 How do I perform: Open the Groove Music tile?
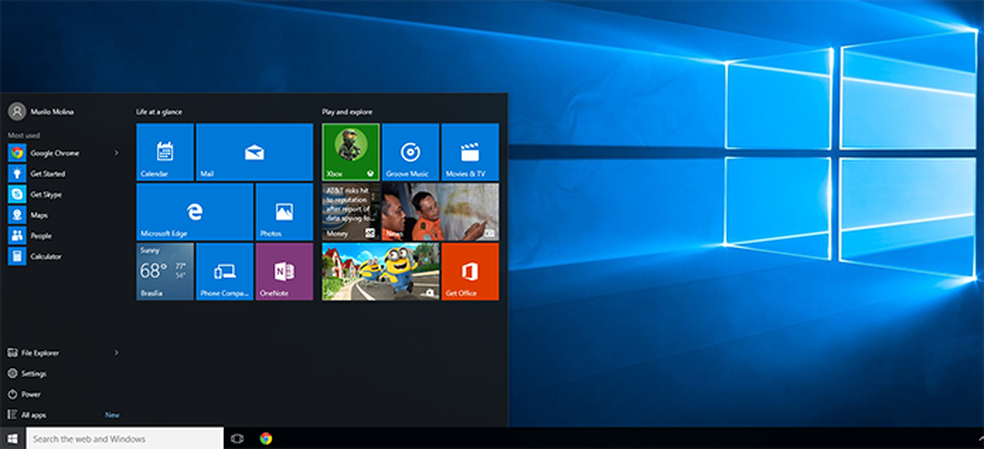pyautogui.click(x=410, y=152)
